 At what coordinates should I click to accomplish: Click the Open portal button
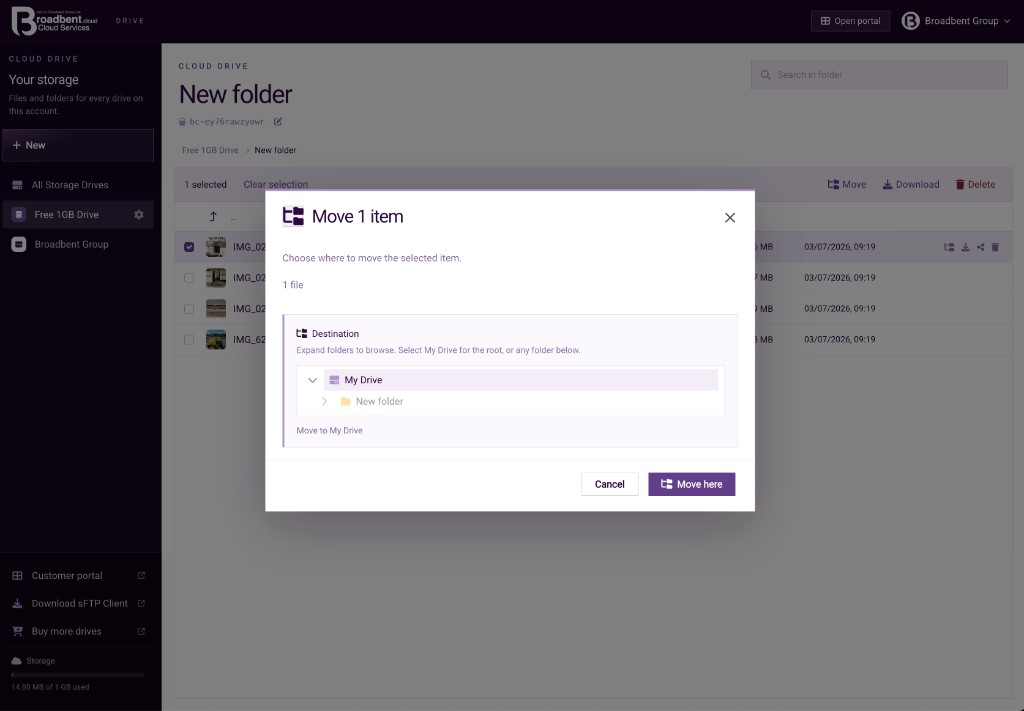pyautogui.click(x=850, y=21)
